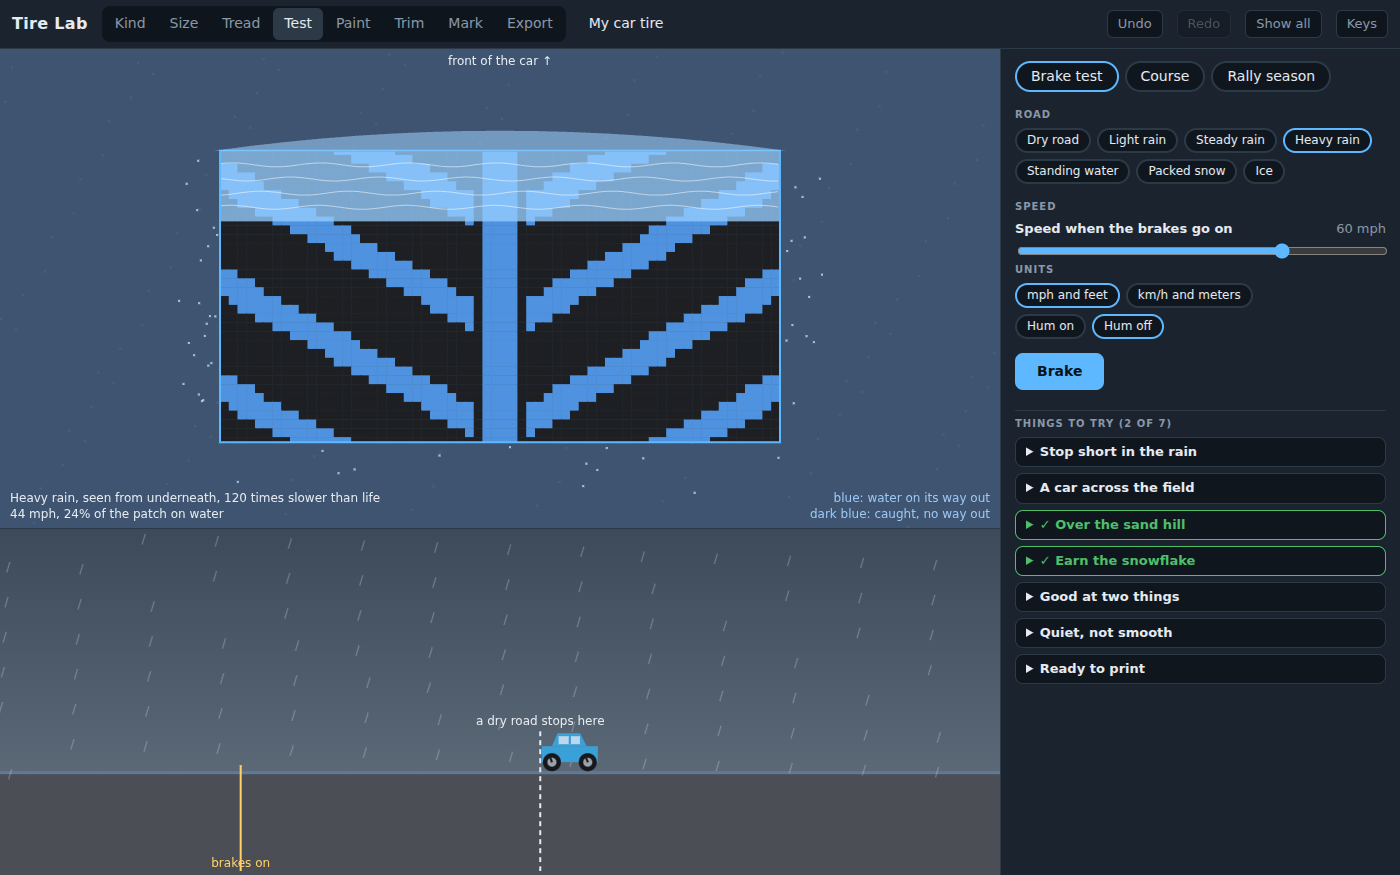Choose Standing water road condition
Screen dimensions: 1400x875
(1072, 171)
